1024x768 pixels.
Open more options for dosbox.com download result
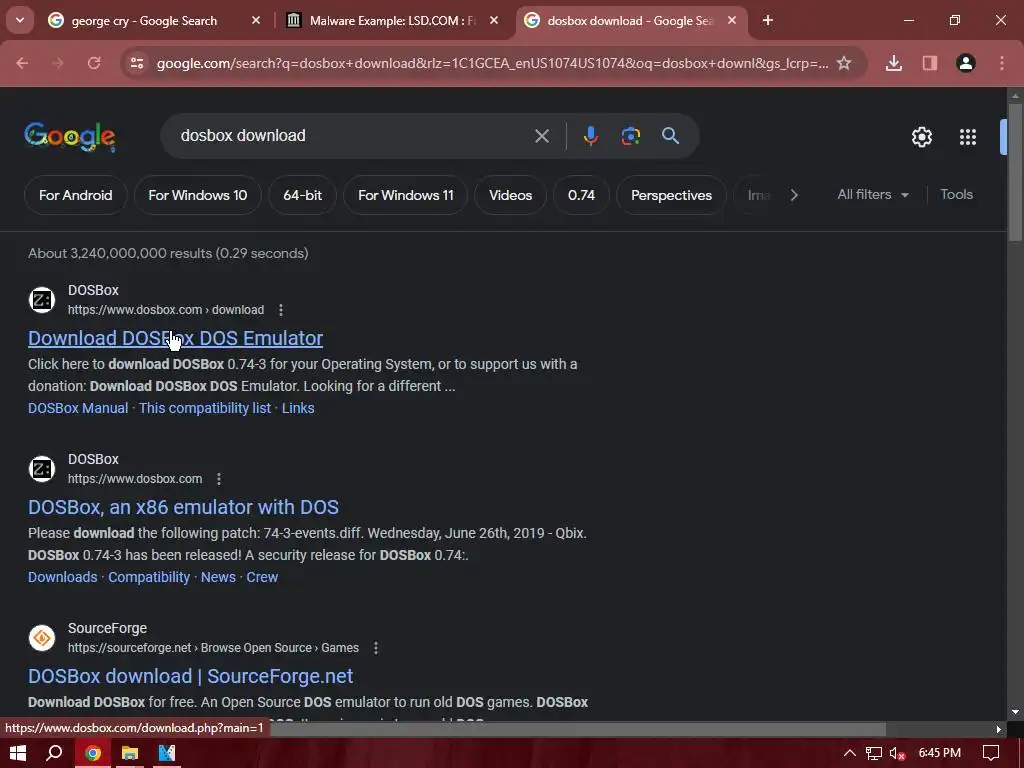point(281,310)
